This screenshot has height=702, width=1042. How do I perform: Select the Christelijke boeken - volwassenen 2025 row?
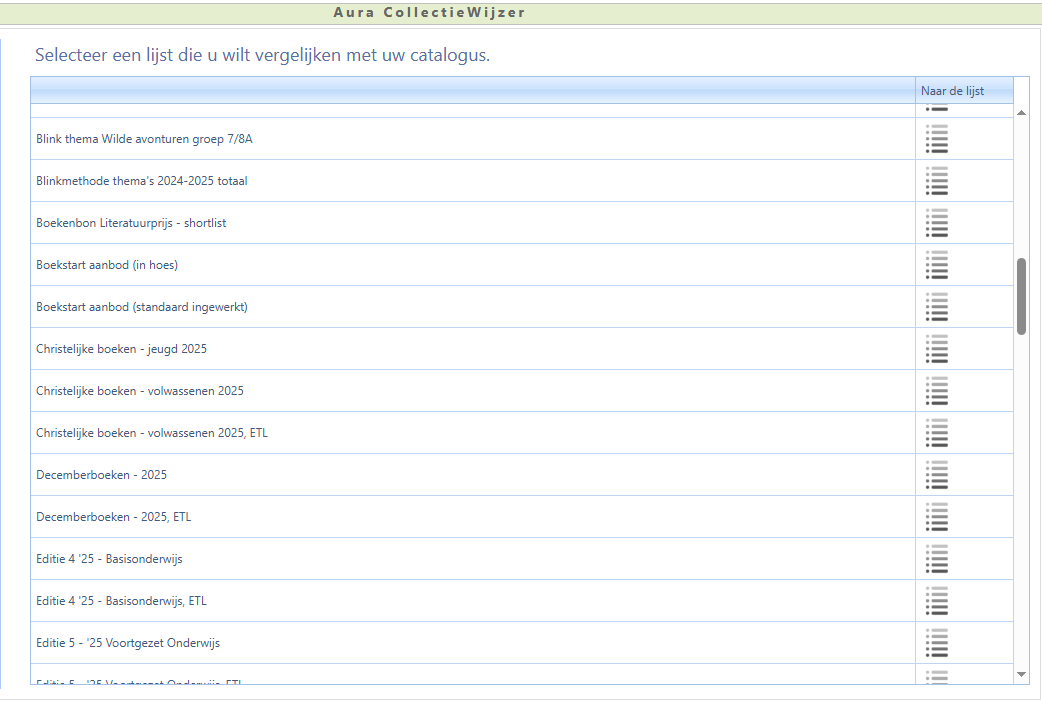click(x=140, y=391)
